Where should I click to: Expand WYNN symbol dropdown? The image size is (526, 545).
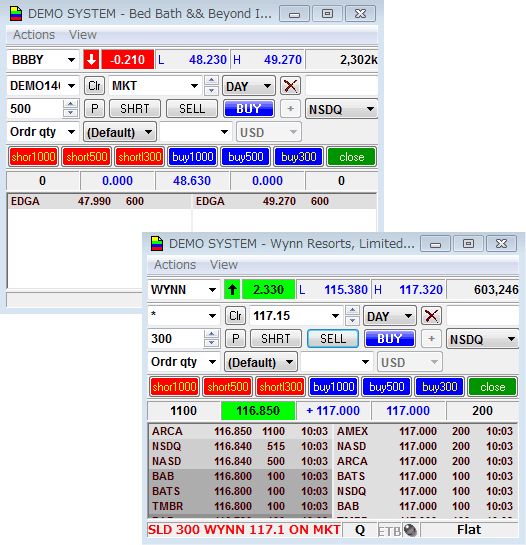tap(212, 290)
